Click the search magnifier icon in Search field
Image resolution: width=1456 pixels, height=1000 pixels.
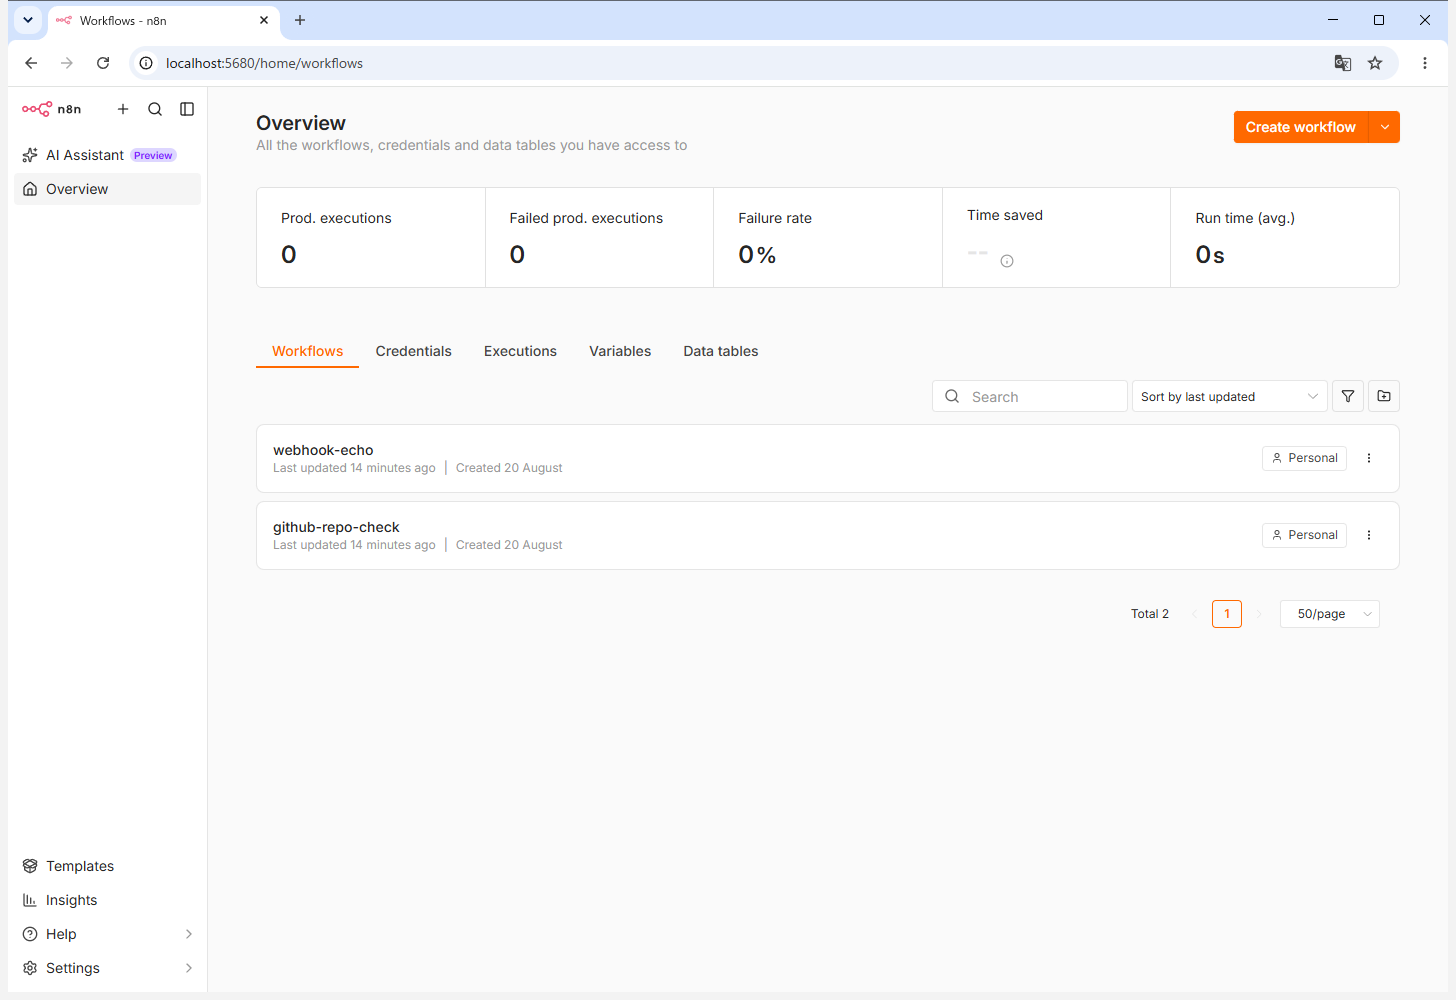[952, 396]
